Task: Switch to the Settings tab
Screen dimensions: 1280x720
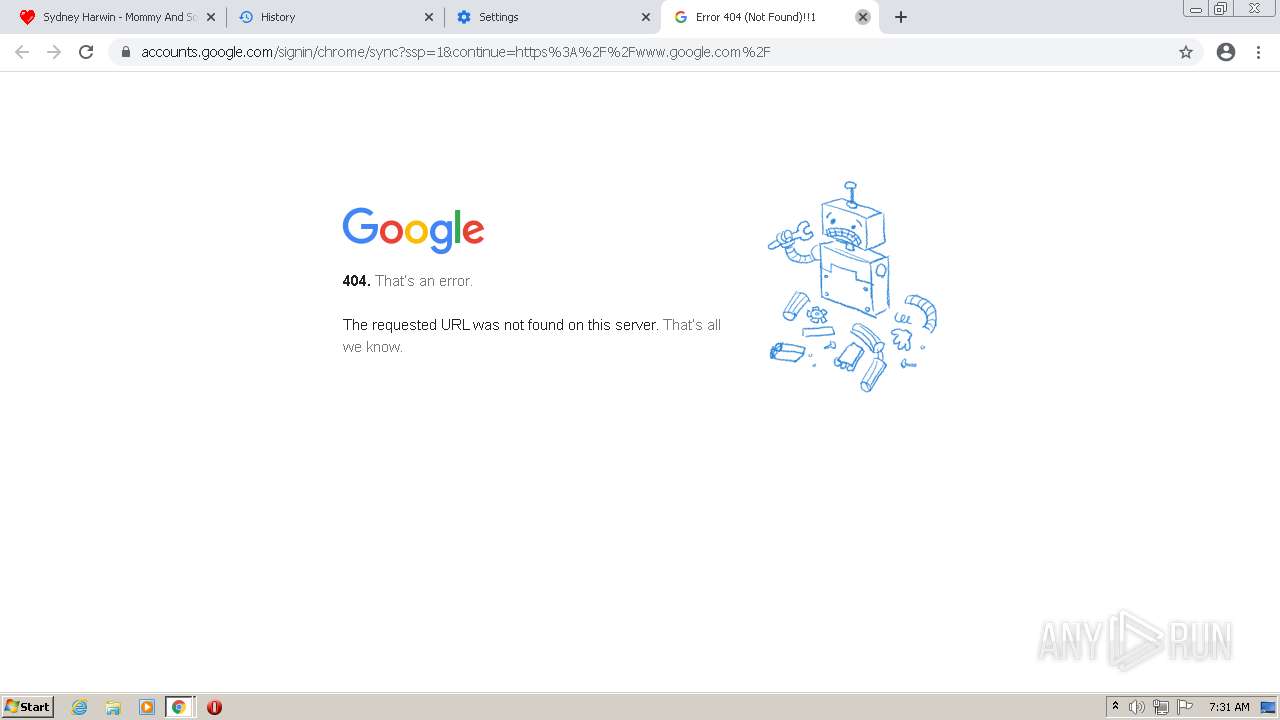Action: [x=553, y=17]
